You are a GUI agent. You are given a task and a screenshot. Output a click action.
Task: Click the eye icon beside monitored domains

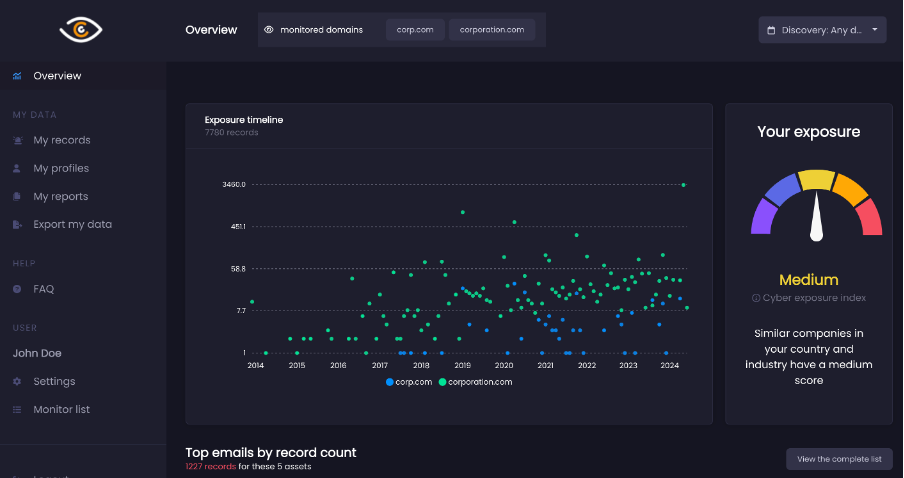point(268,30)
